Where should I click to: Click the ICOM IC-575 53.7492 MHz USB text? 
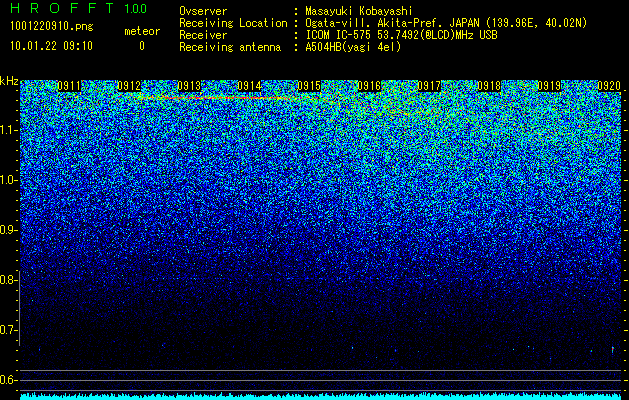point(401,35)
